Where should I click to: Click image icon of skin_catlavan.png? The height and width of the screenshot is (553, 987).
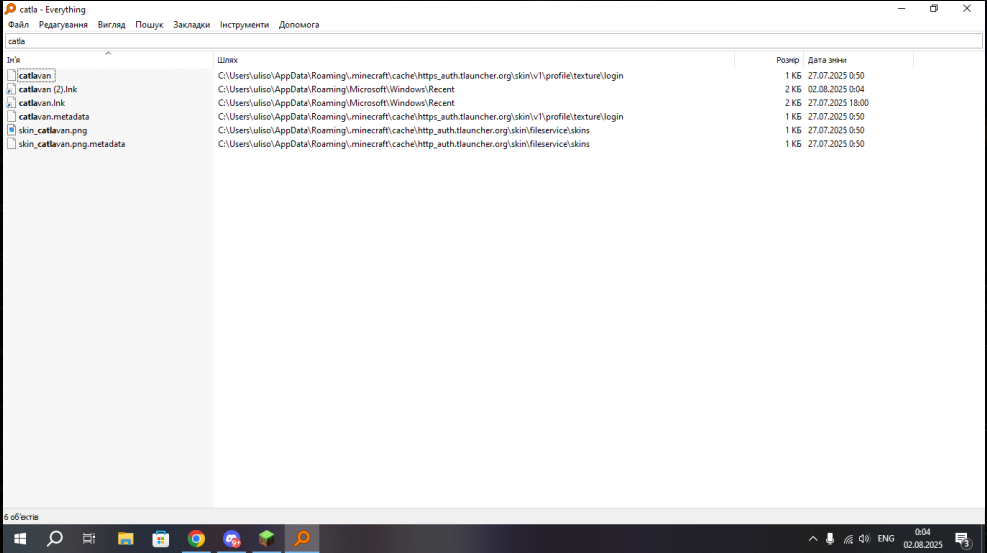coord(11,130)
